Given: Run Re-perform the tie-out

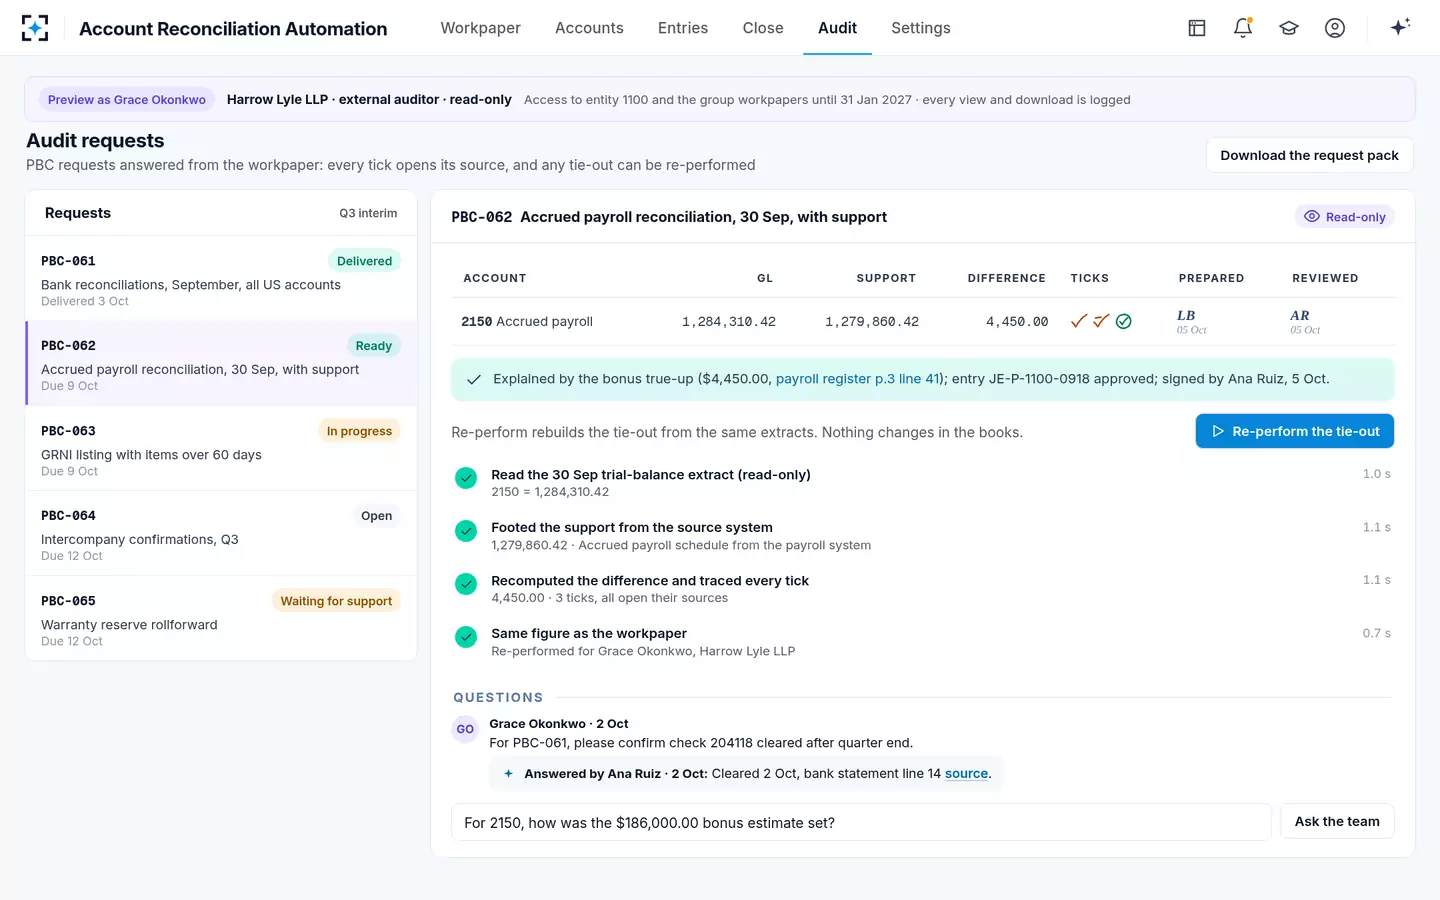Looking at the screenshot, I should 1295,431.
